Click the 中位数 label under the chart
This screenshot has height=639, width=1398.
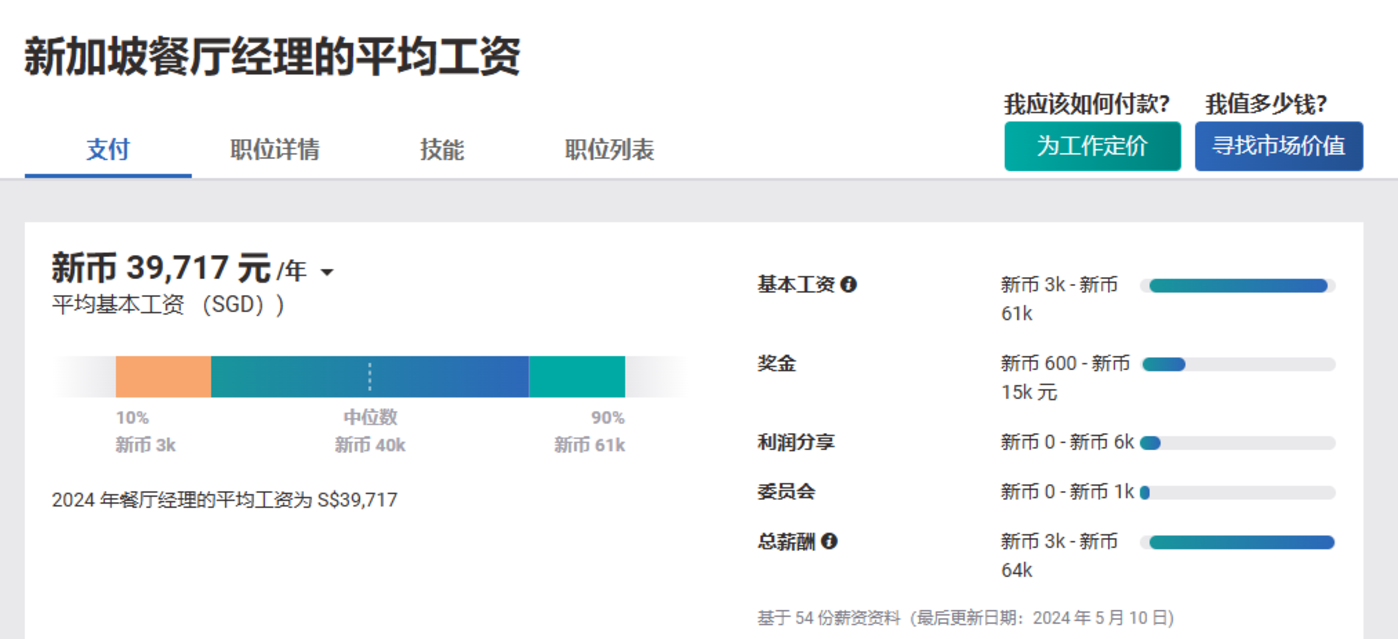tap(370, 417)
